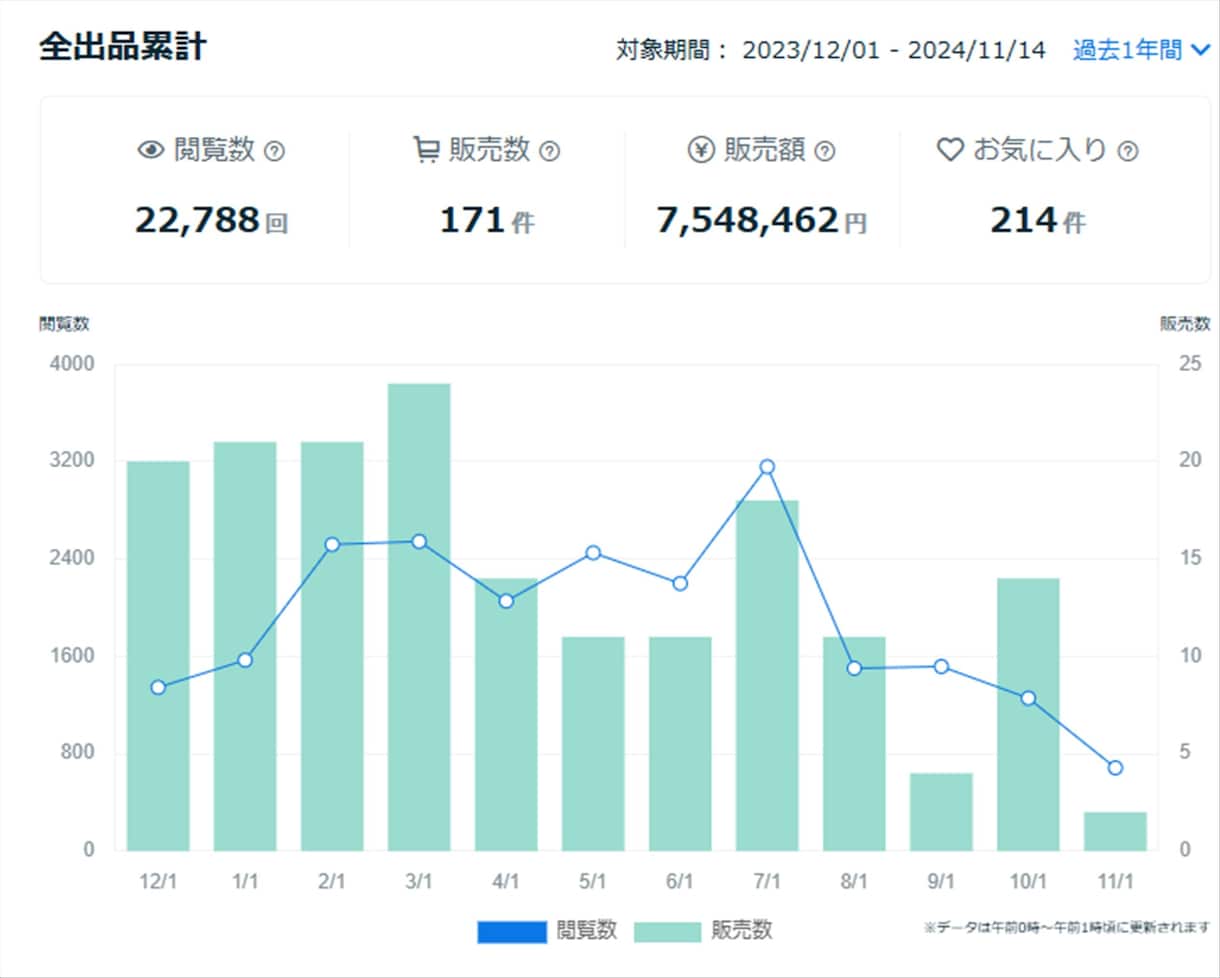The height and width of the screenshot is (978, 1220).
Task: Click the 171 sales count value
Action: tap(472, 220)
